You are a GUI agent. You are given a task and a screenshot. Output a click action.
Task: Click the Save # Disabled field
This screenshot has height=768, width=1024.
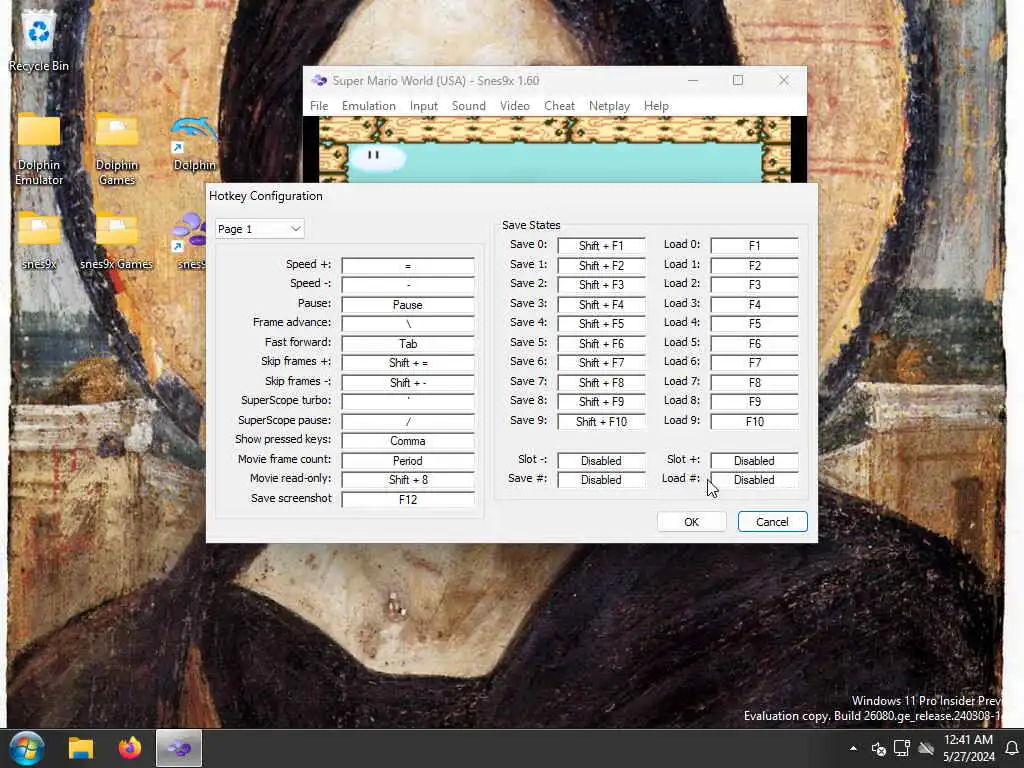pos(601,480)
